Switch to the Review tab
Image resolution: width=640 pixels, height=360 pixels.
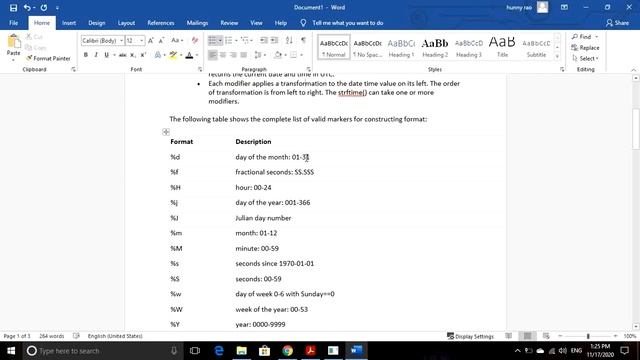coord(229,23)
